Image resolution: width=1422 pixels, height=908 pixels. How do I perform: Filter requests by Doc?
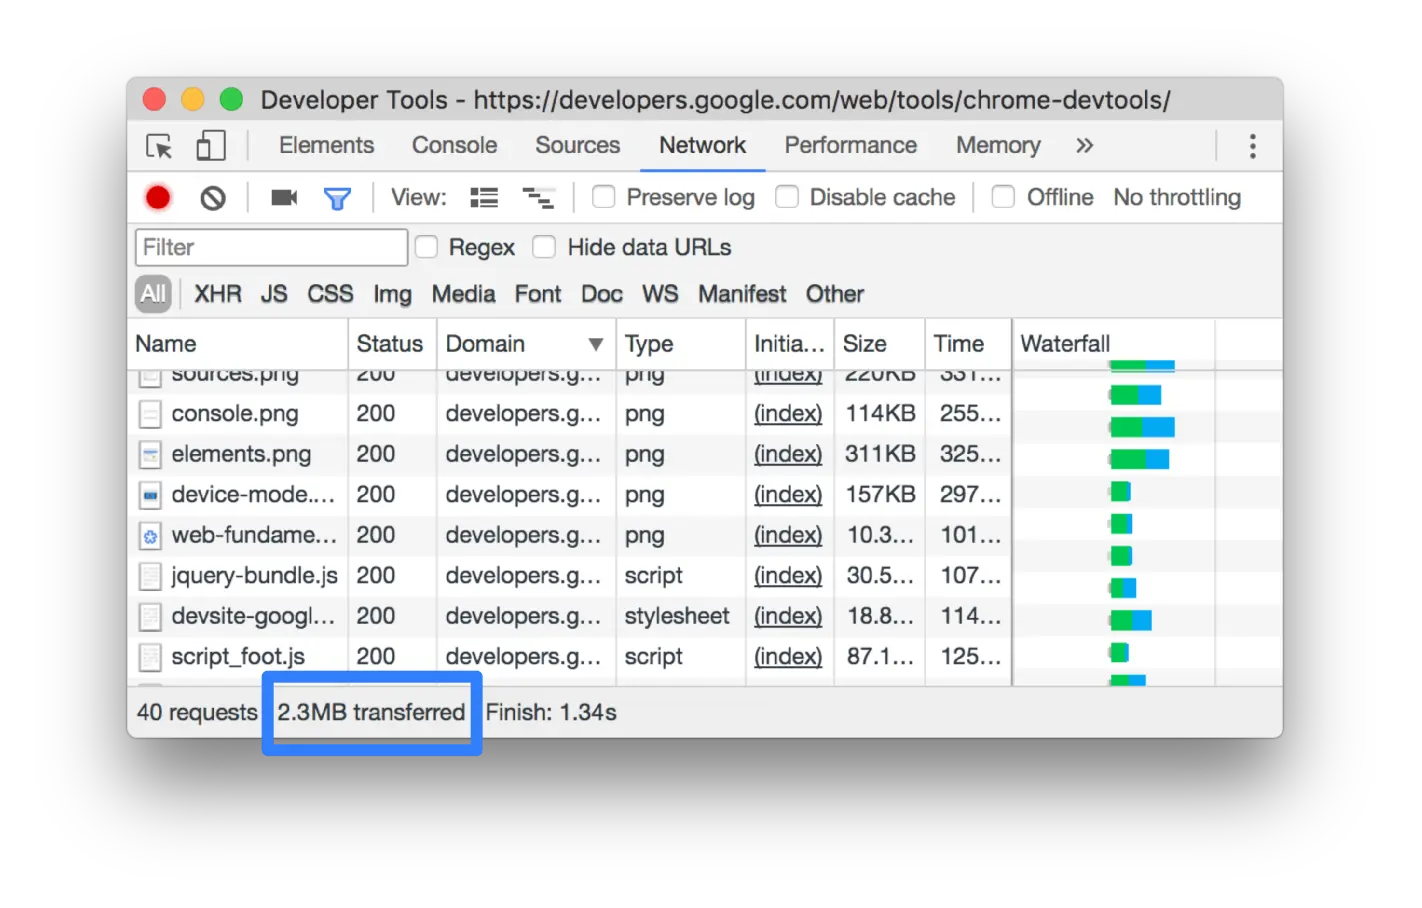602,294
